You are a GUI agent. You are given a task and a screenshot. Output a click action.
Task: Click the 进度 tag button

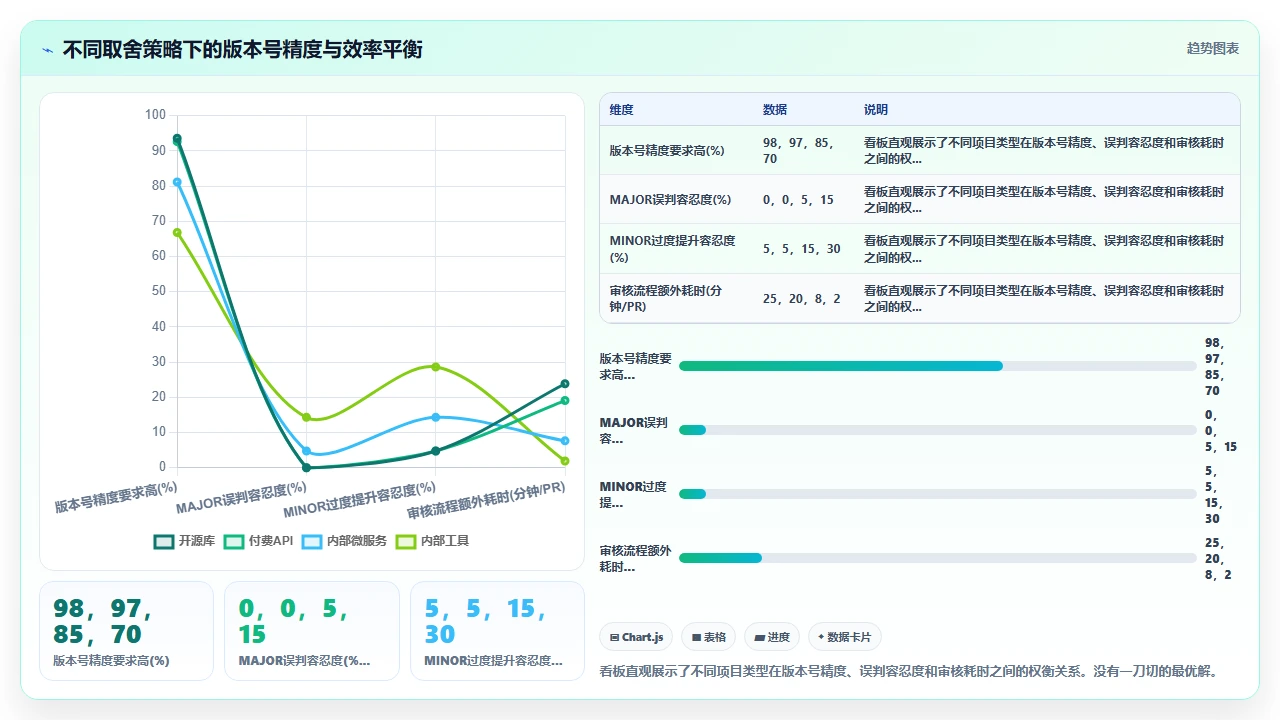pyautogui.click(x=773, y=637)
